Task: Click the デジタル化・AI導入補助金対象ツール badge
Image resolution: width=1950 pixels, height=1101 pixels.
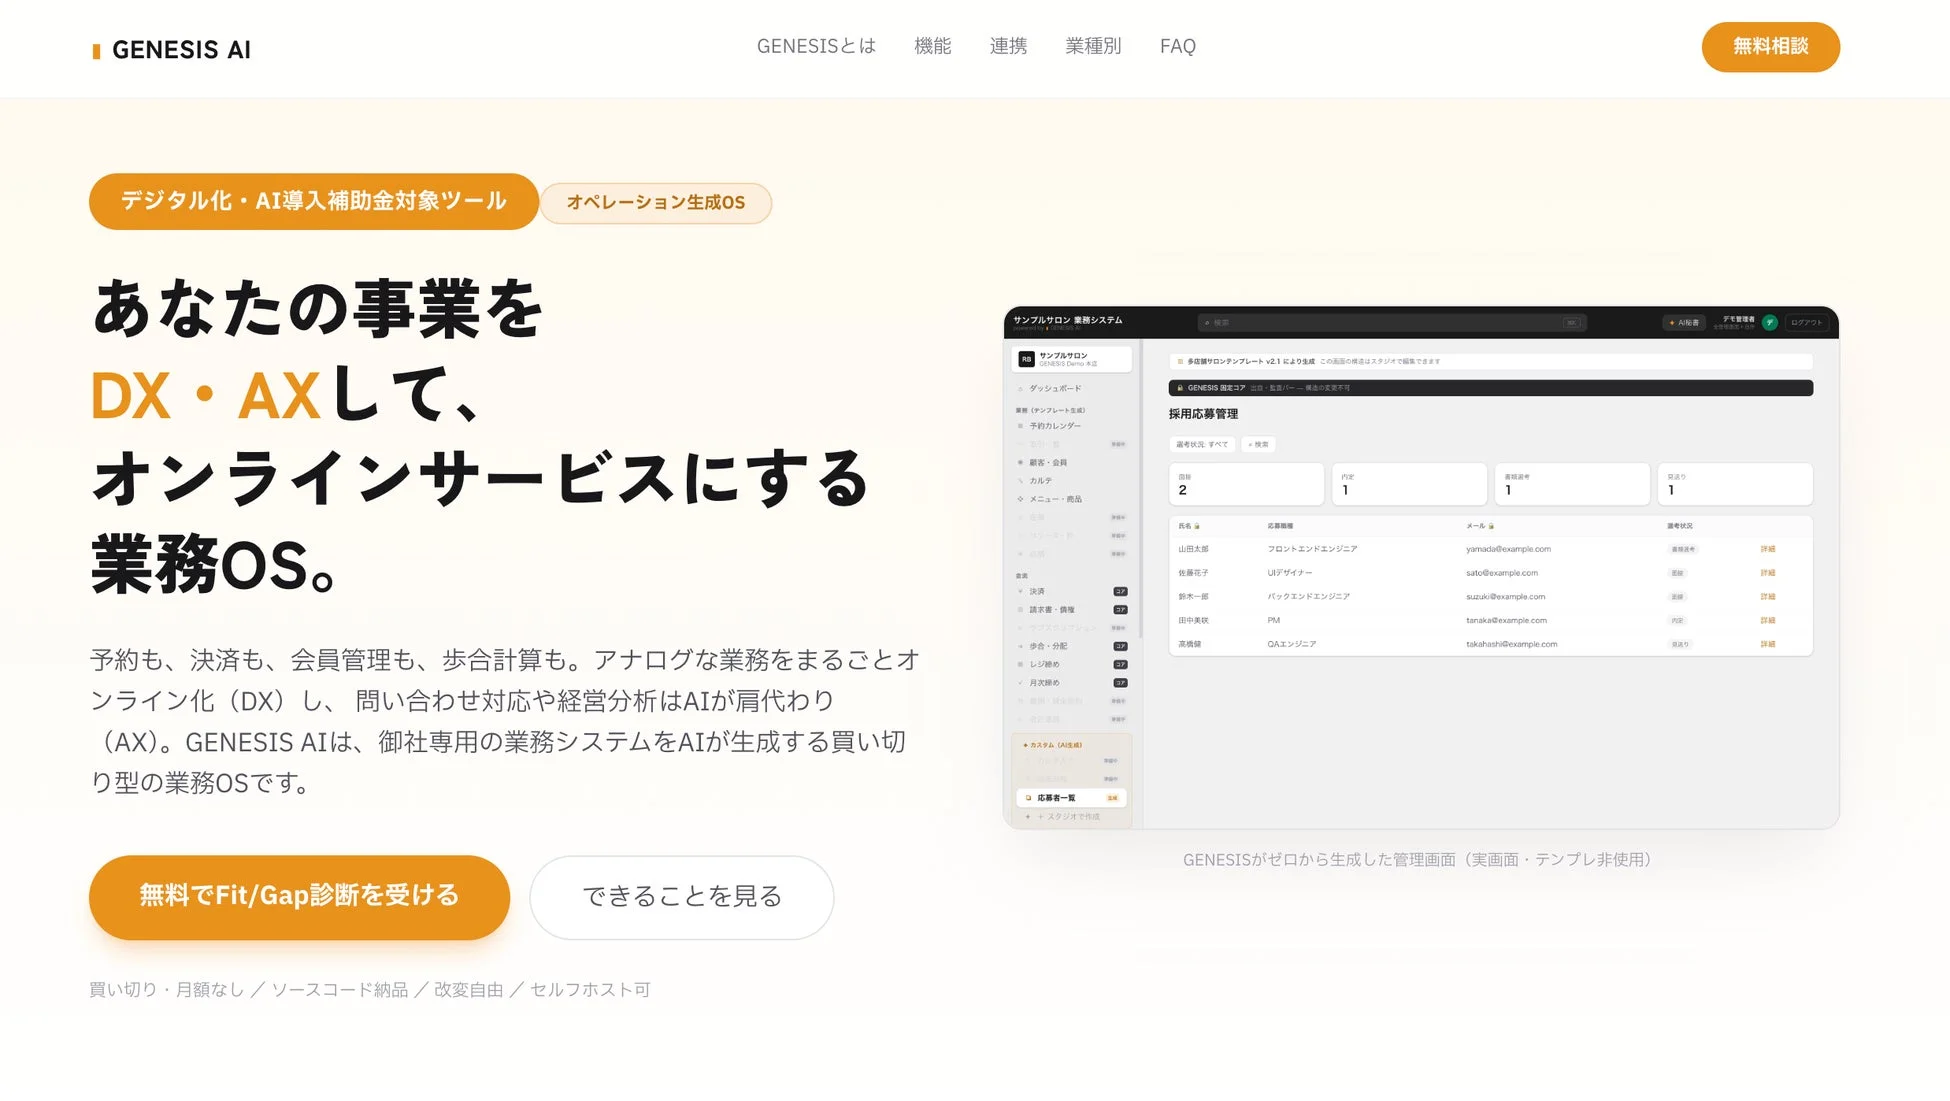Action: [314, 201]
